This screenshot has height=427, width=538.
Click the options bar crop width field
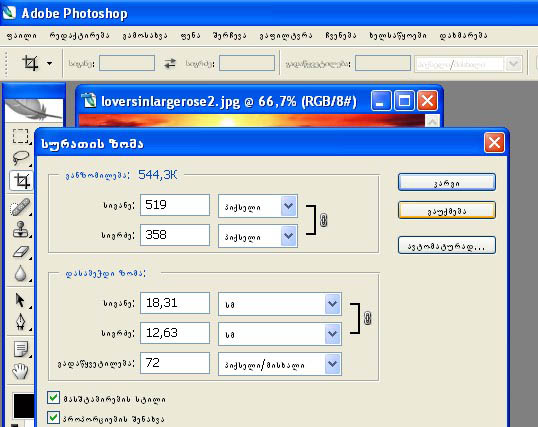127,64
